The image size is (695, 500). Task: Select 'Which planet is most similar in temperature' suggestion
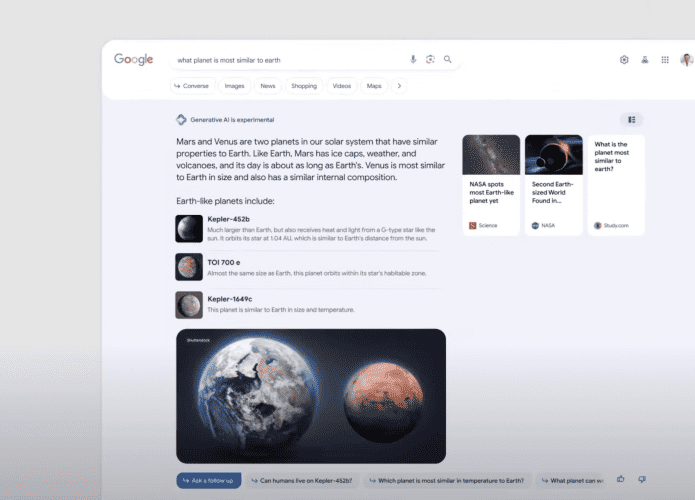pyautogui.click(x=447, y=480)
